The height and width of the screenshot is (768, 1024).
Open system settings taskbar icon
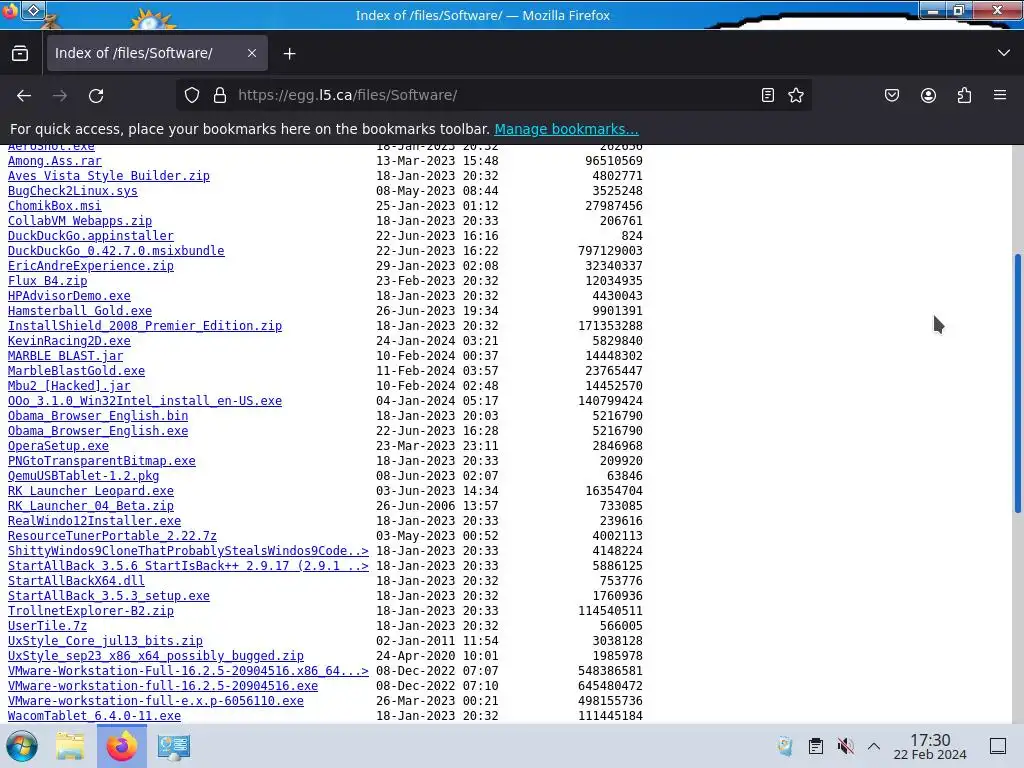tap(174, 746)
